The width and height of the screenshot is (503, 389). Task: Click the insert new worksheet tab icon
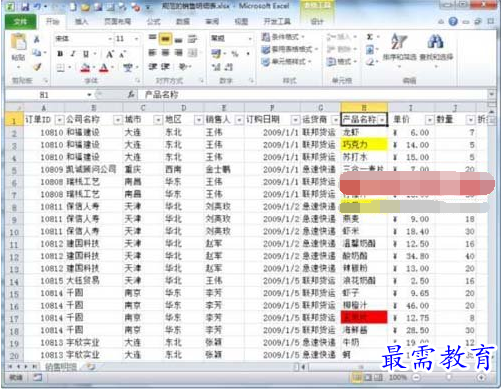(x=90, y=367)
